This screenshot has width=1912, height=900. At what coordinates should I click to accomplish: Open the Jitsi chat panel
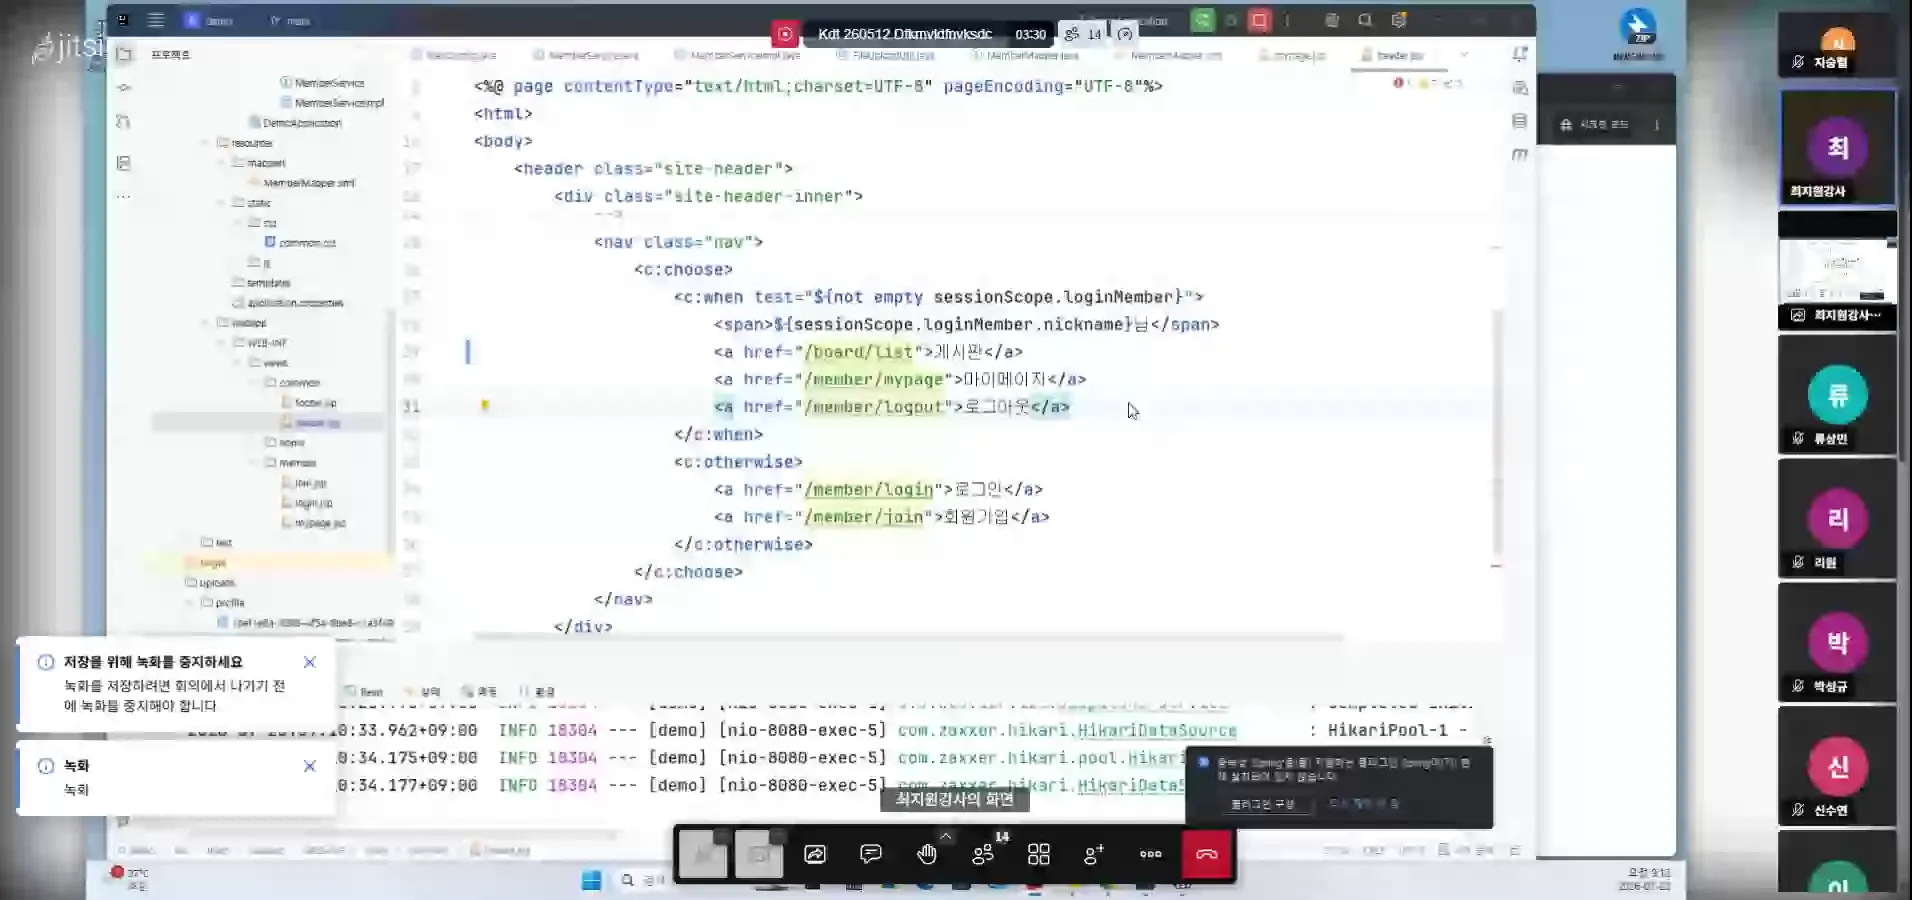[871, 854]
